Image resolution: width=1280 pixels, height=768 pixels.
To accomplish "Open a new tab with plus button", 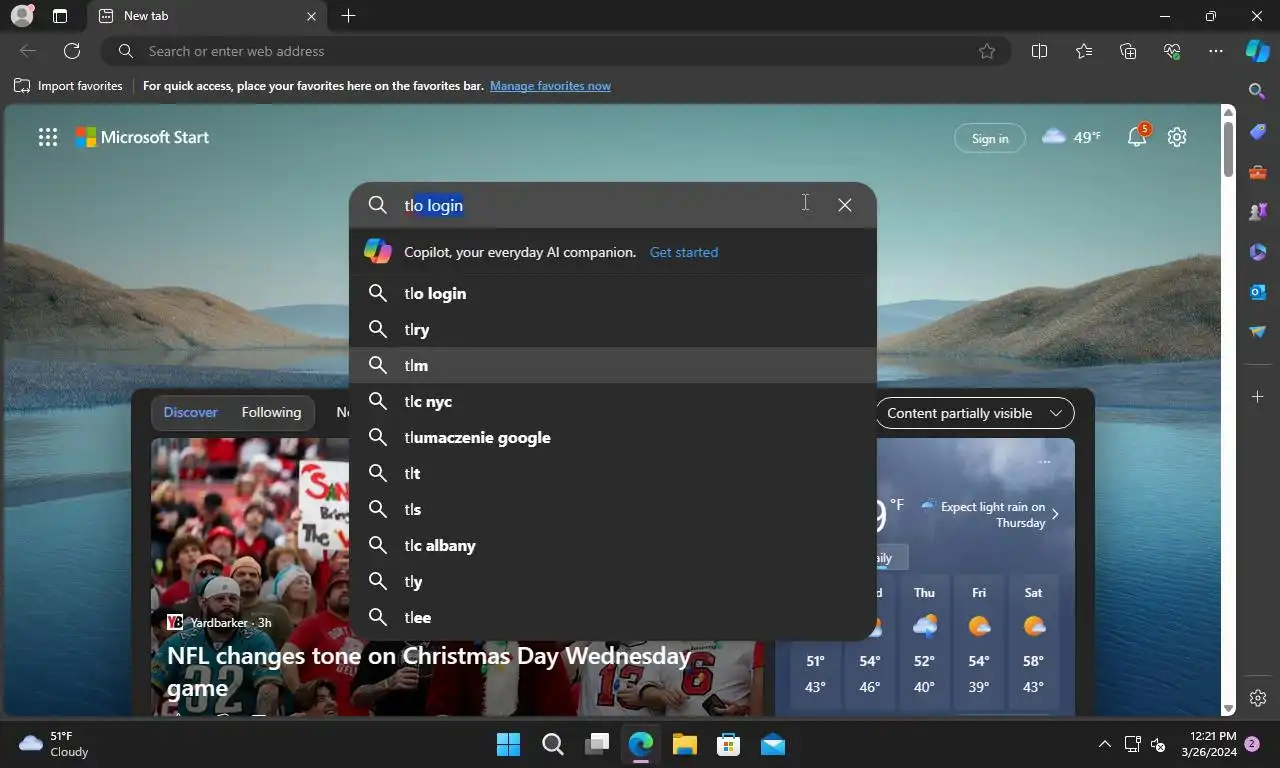I will pyautogui.click(x=348, y=16).
